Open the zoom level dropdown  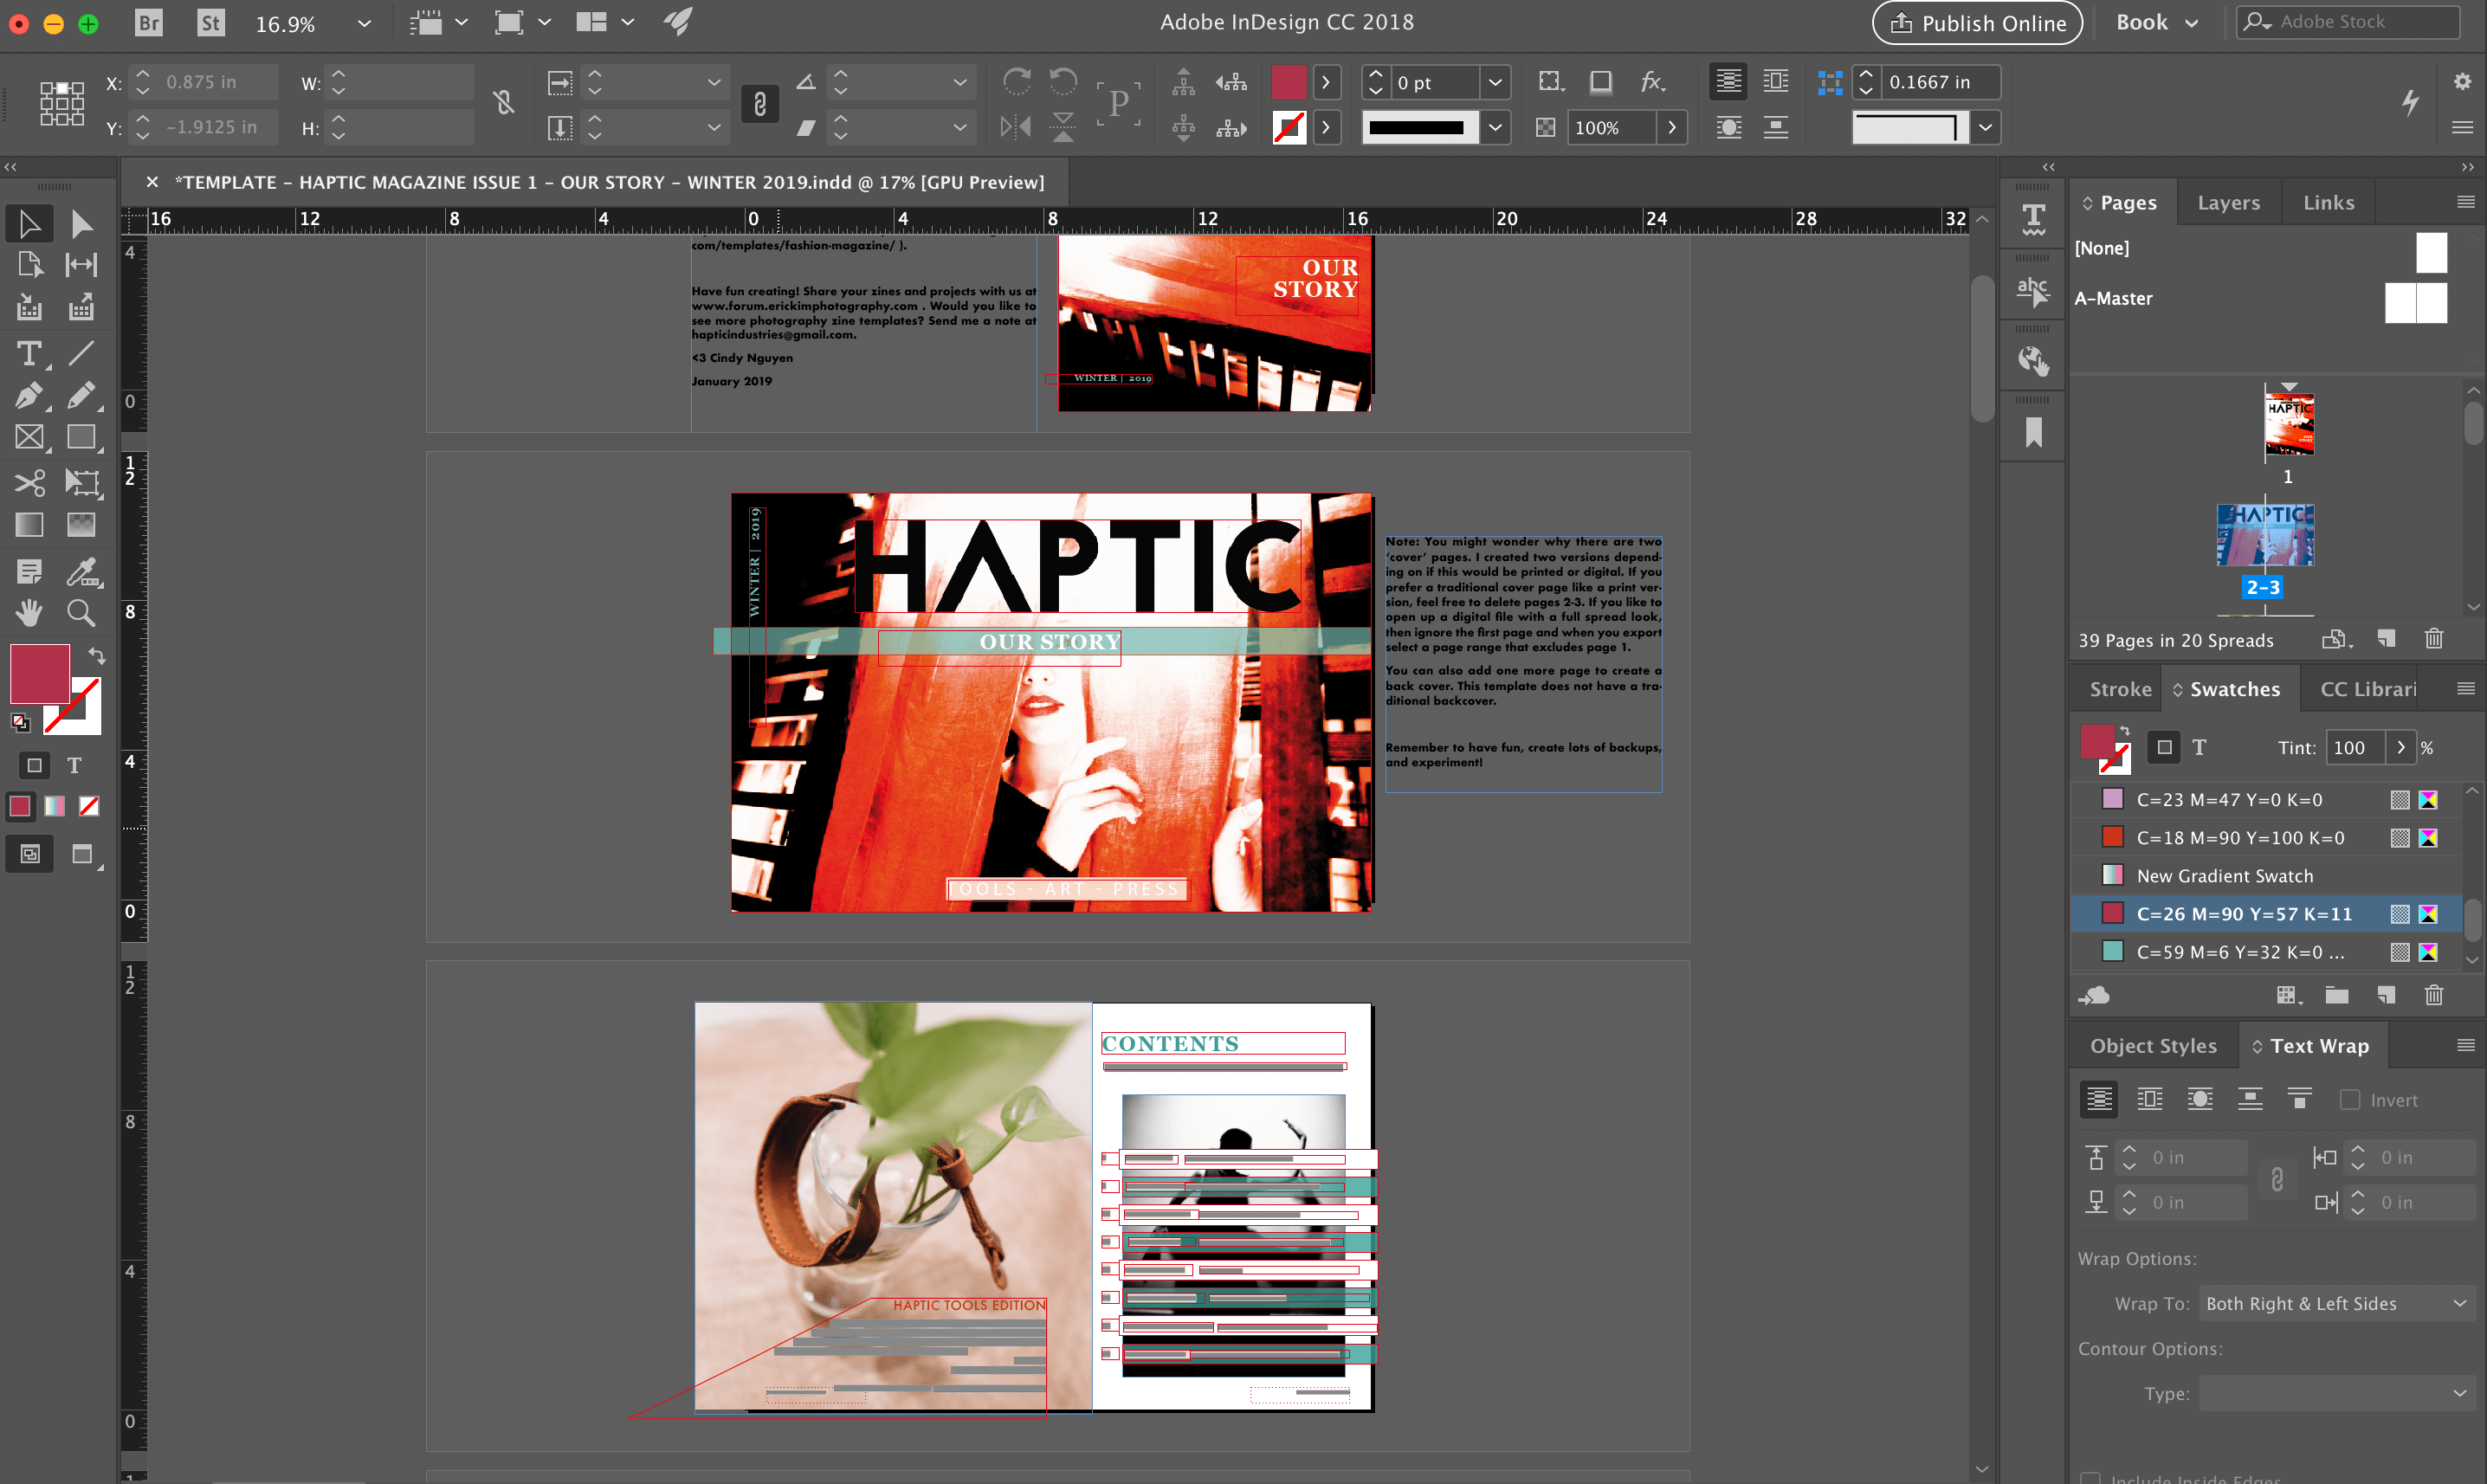(x=364, y=23)
